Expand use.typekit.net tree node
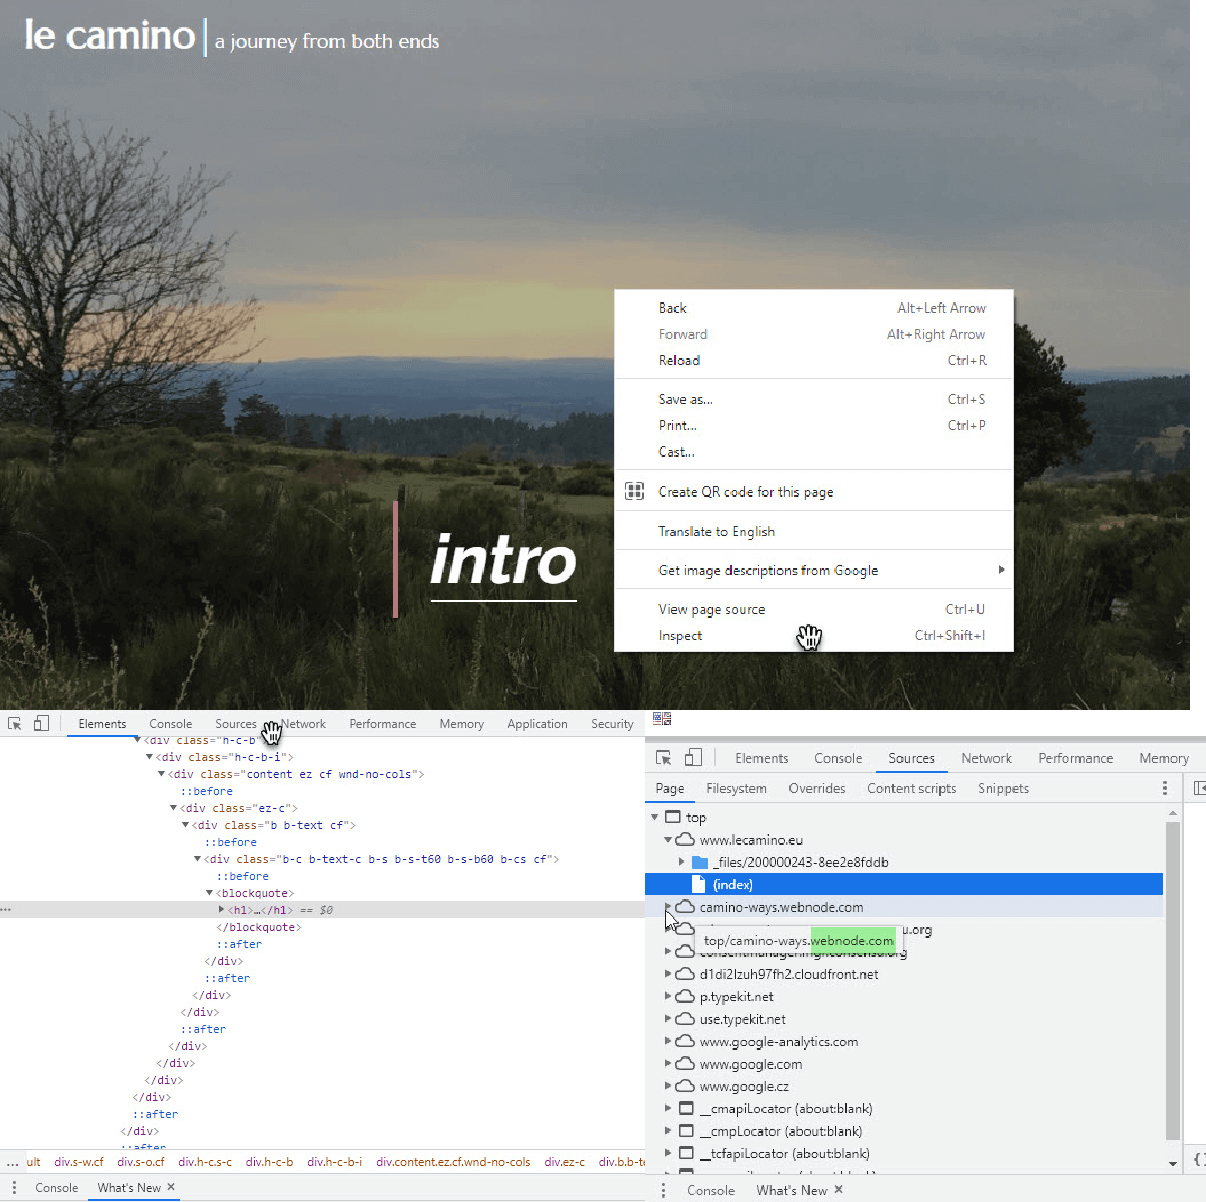The width and height of the screenshot is (1206, 1202). 668,1018
